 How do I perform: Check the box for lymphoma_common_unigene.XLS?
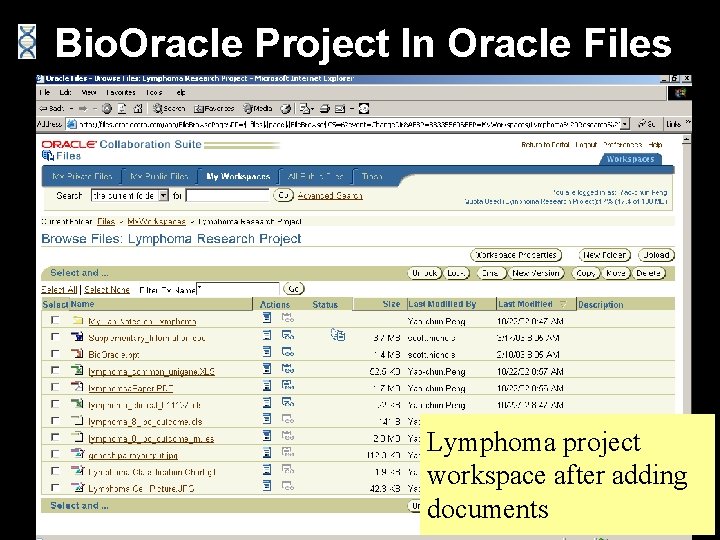point(55,370)
